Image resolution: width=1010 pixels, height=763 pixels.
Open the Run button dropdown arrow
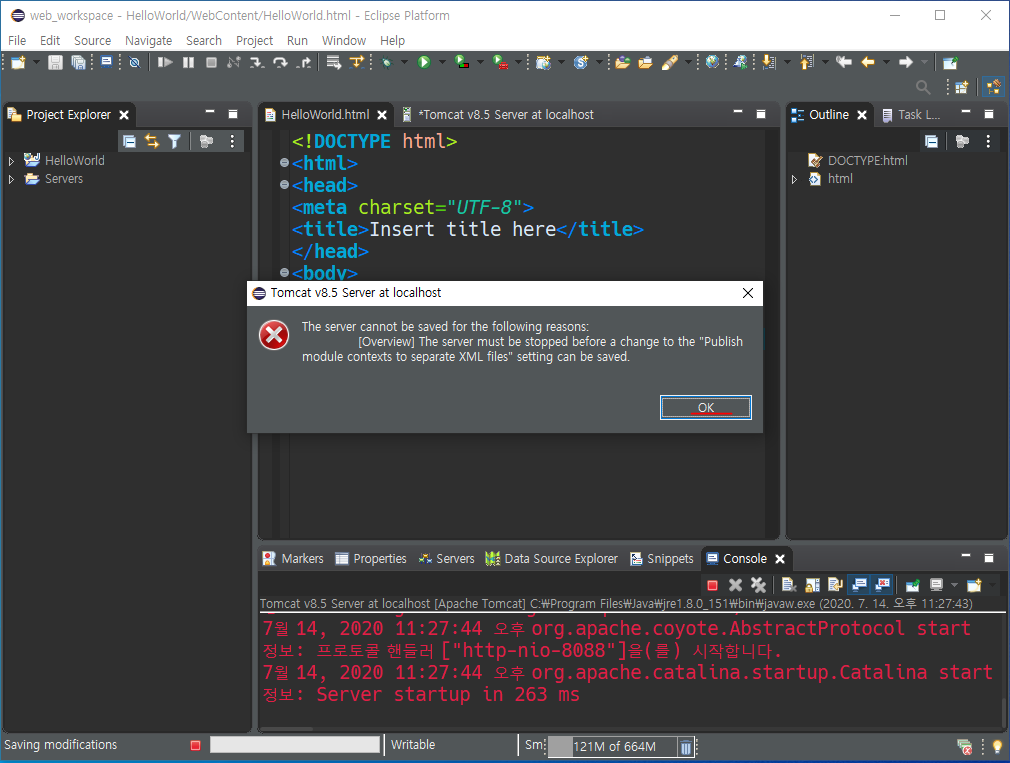pyautogui.click(x=442, y=62)
